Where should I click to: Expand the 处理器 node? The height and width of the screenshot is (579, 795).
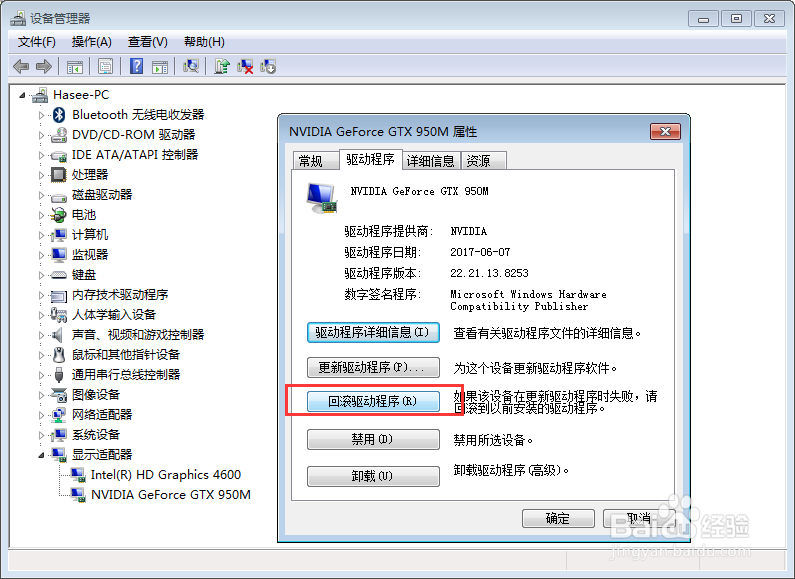(x=42, y=175)
